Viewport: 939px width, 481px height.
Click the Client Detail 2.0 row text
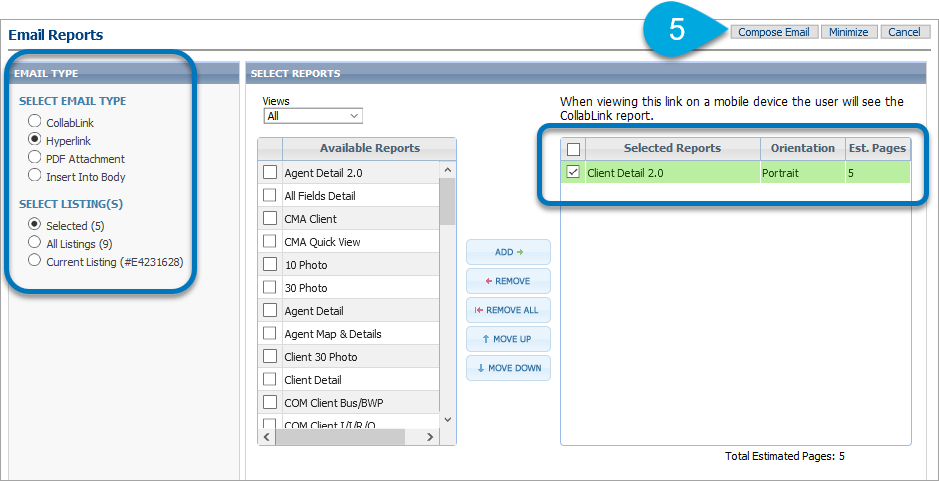(625, 173)
